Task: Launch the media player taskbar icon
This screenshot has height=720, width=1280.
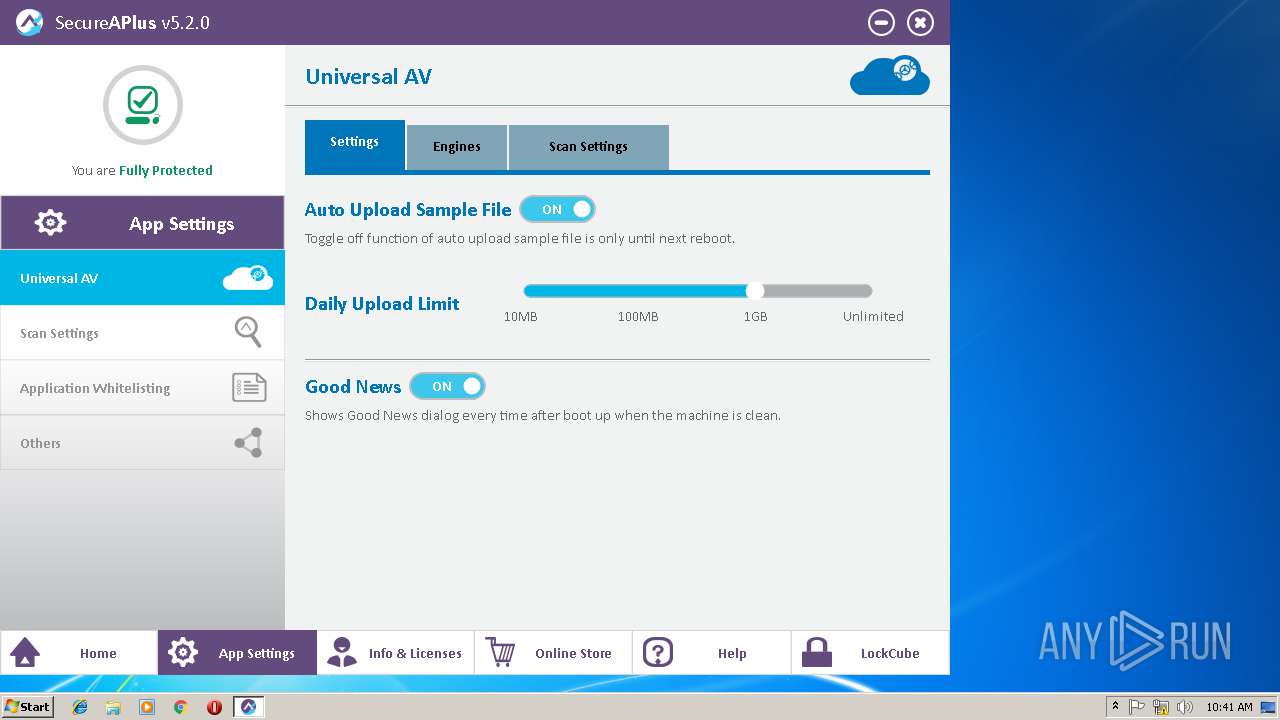Action: pos(147,707)
